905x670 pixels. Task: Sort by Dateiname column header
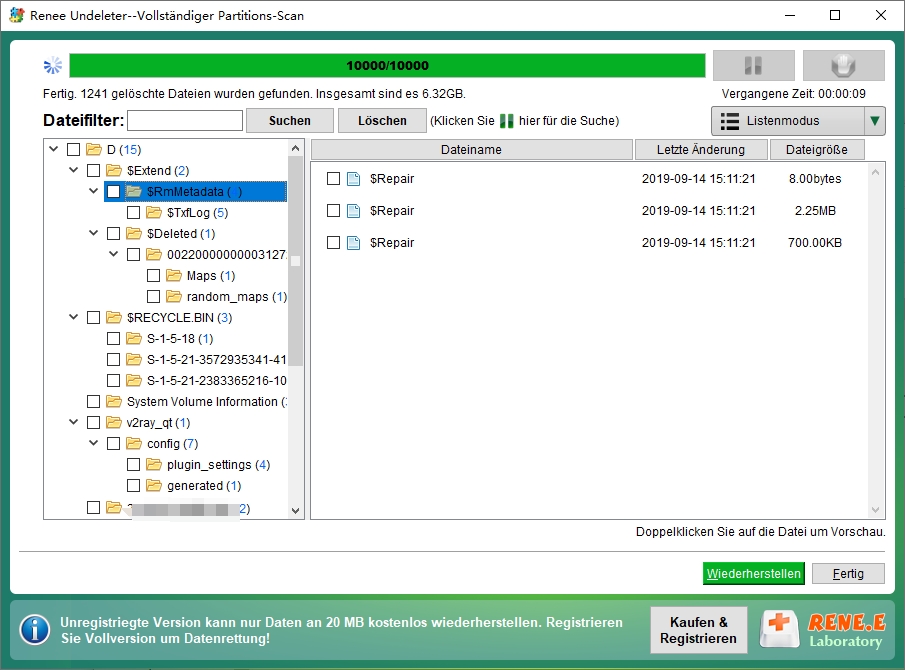[472, 149]
